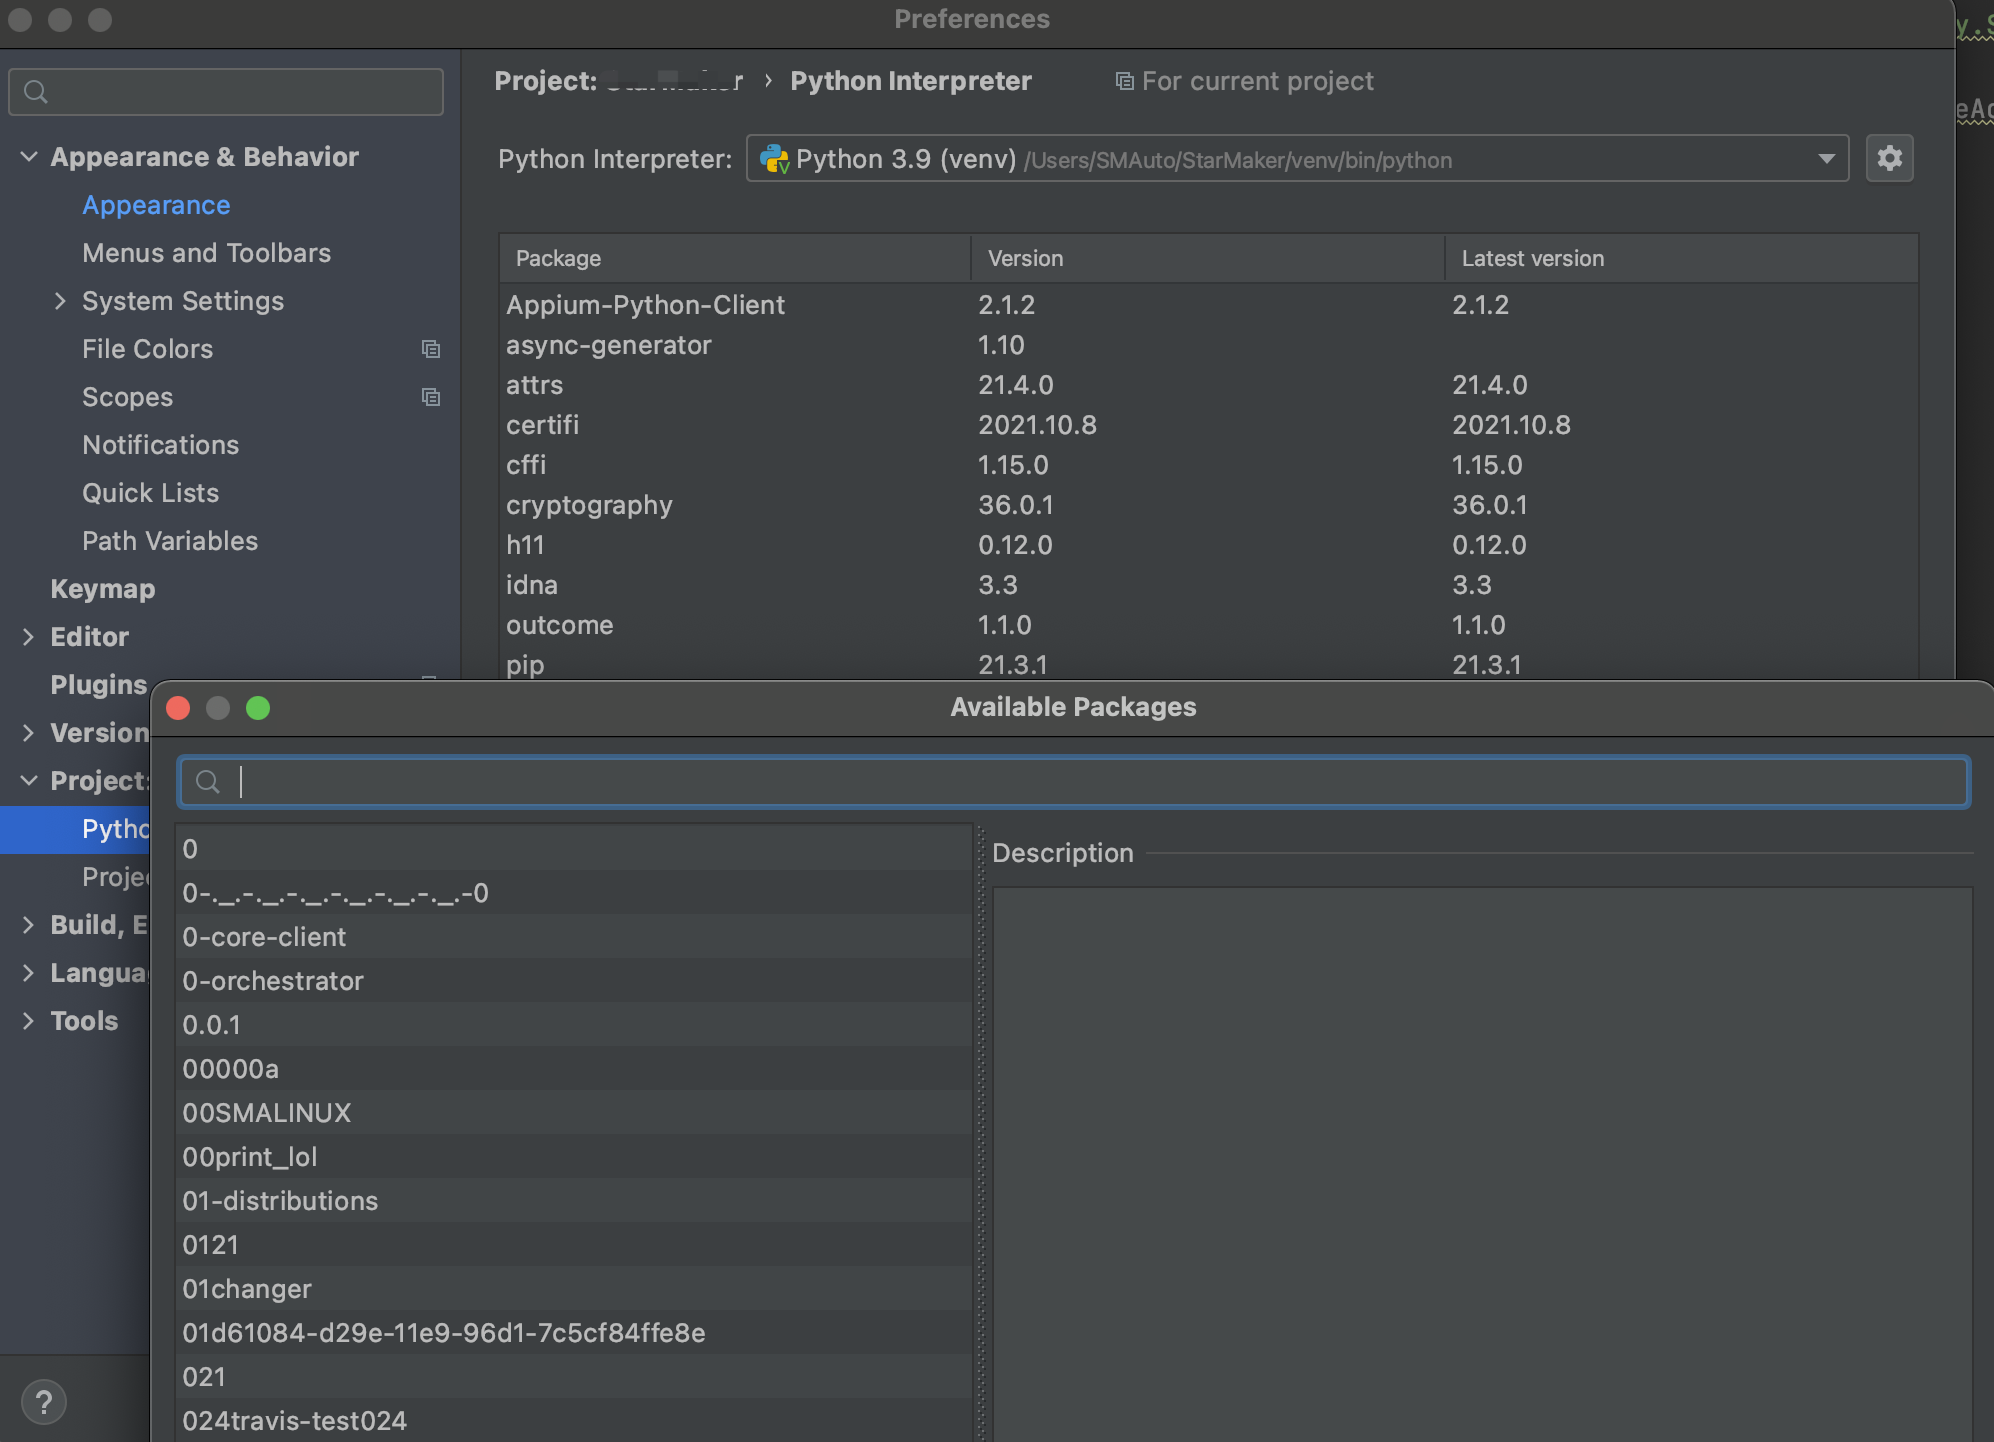The width and height of the screenshot is (1994, 1442).
Task: Select the cryptography package row
Action: tap(589, 505)
